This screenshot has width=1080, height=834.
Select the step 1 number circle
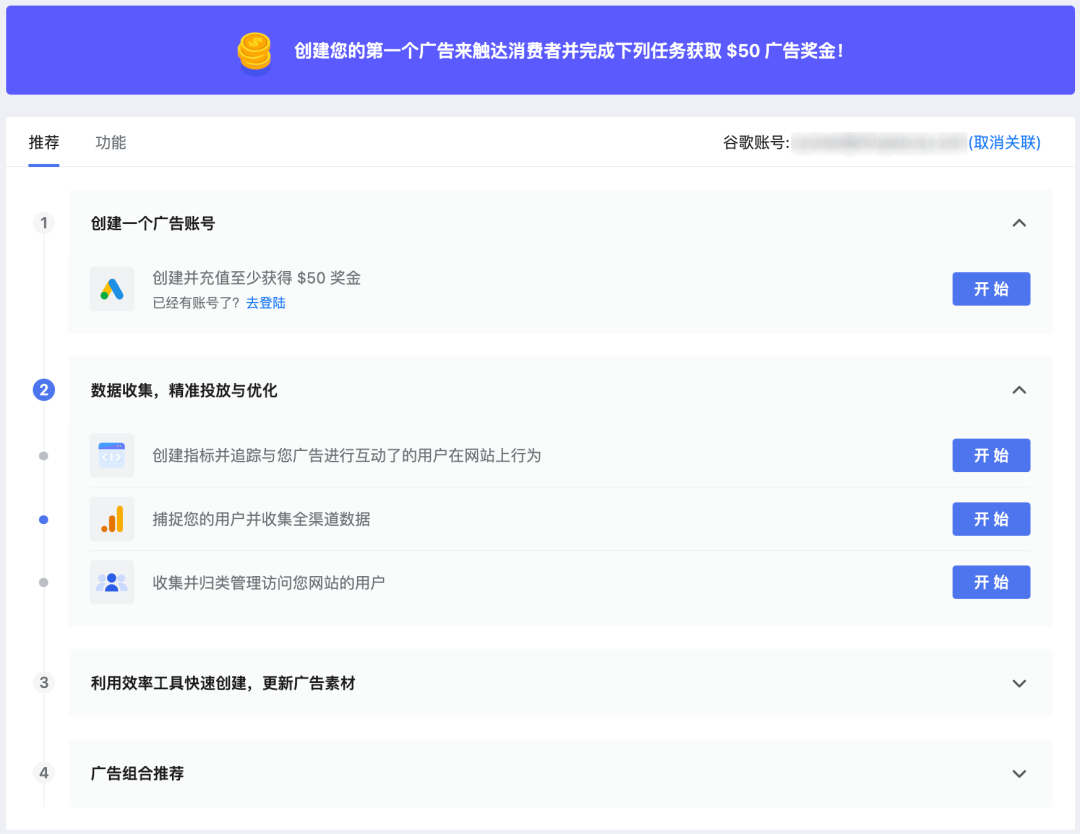coord(44,223)
